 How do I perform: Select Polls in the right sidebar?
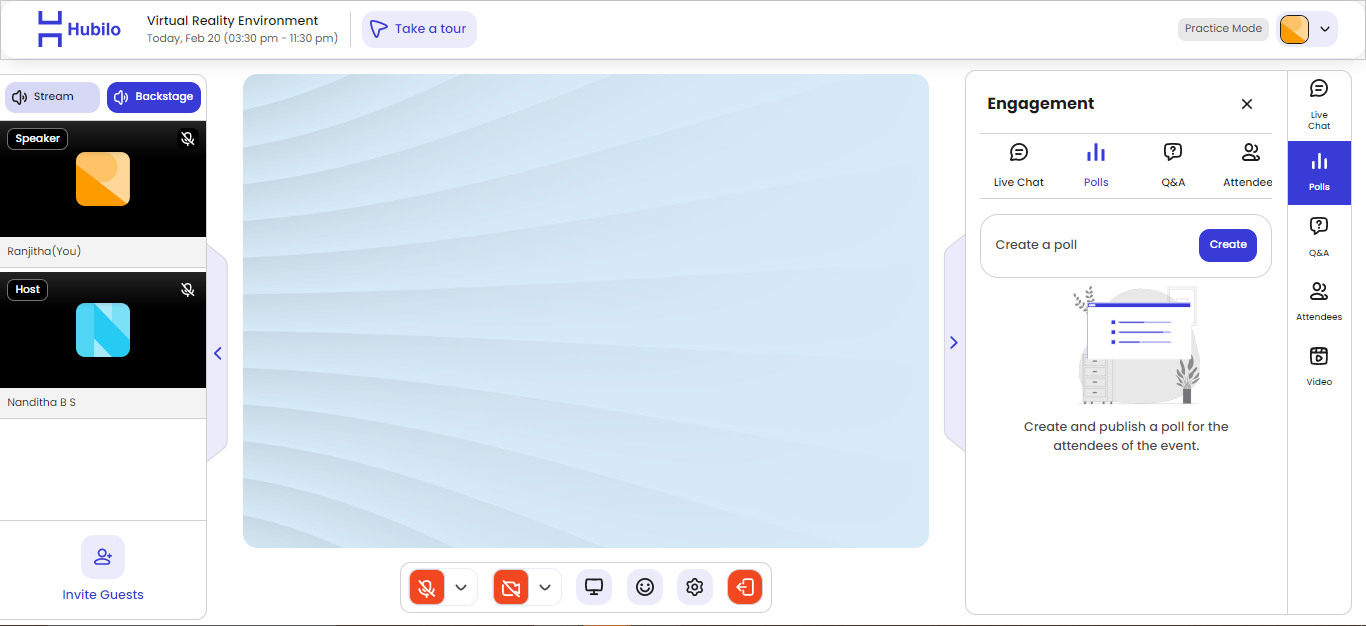pos(1319,173)
